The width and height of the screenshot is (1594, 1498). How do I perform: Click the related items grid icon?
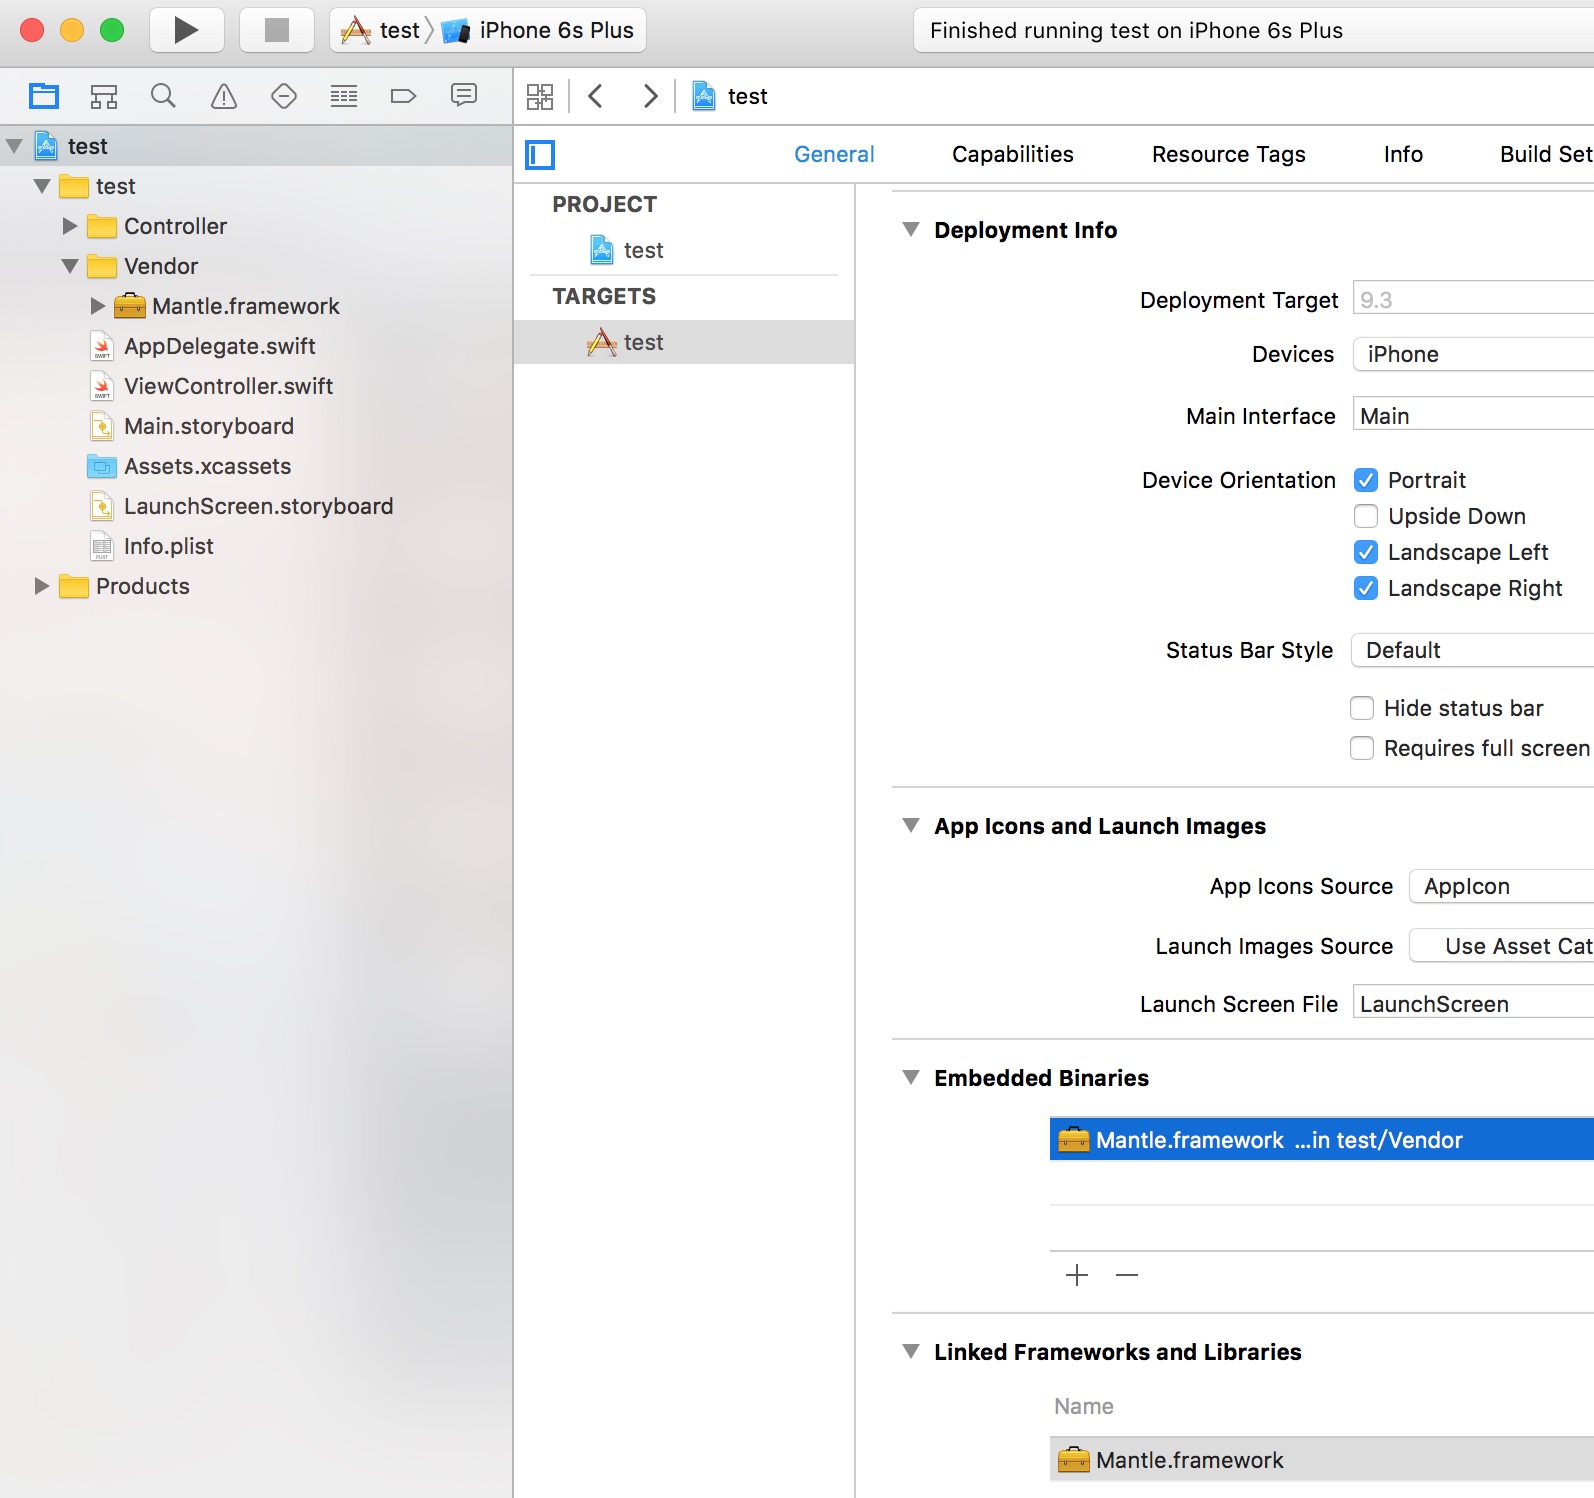click(x=540, y=96)
